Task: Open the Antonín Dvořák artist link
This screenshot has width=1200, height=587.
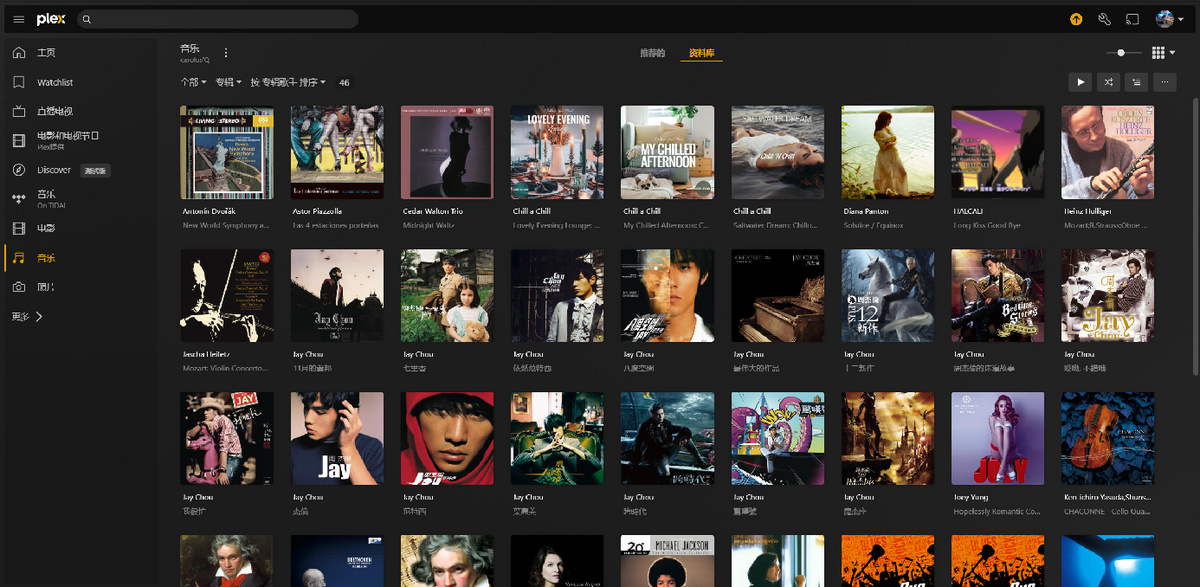Action: click(x=209, y=211)
